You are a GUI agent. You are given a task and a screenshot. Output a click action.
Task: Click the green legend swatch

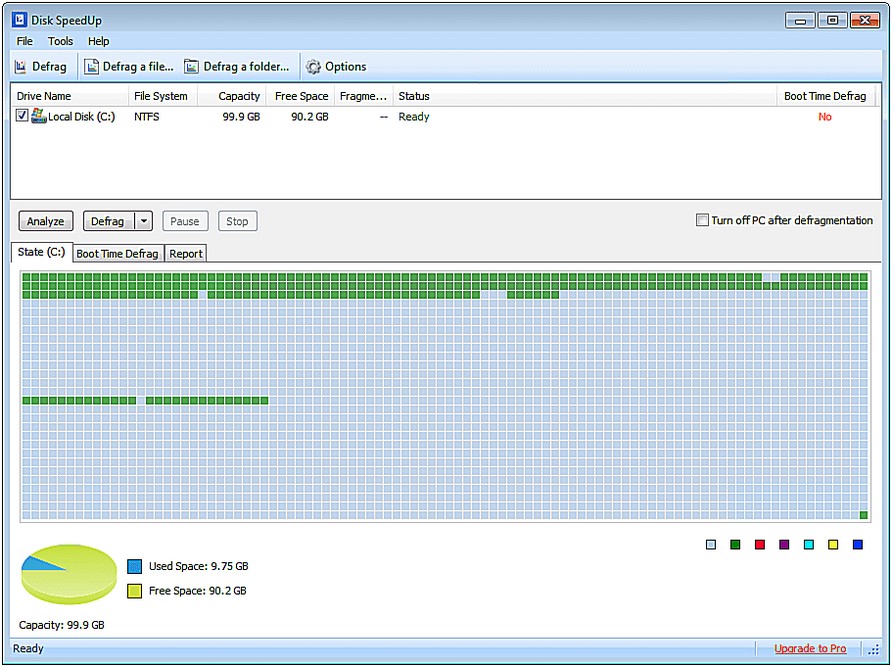click(x=735, y=545)
